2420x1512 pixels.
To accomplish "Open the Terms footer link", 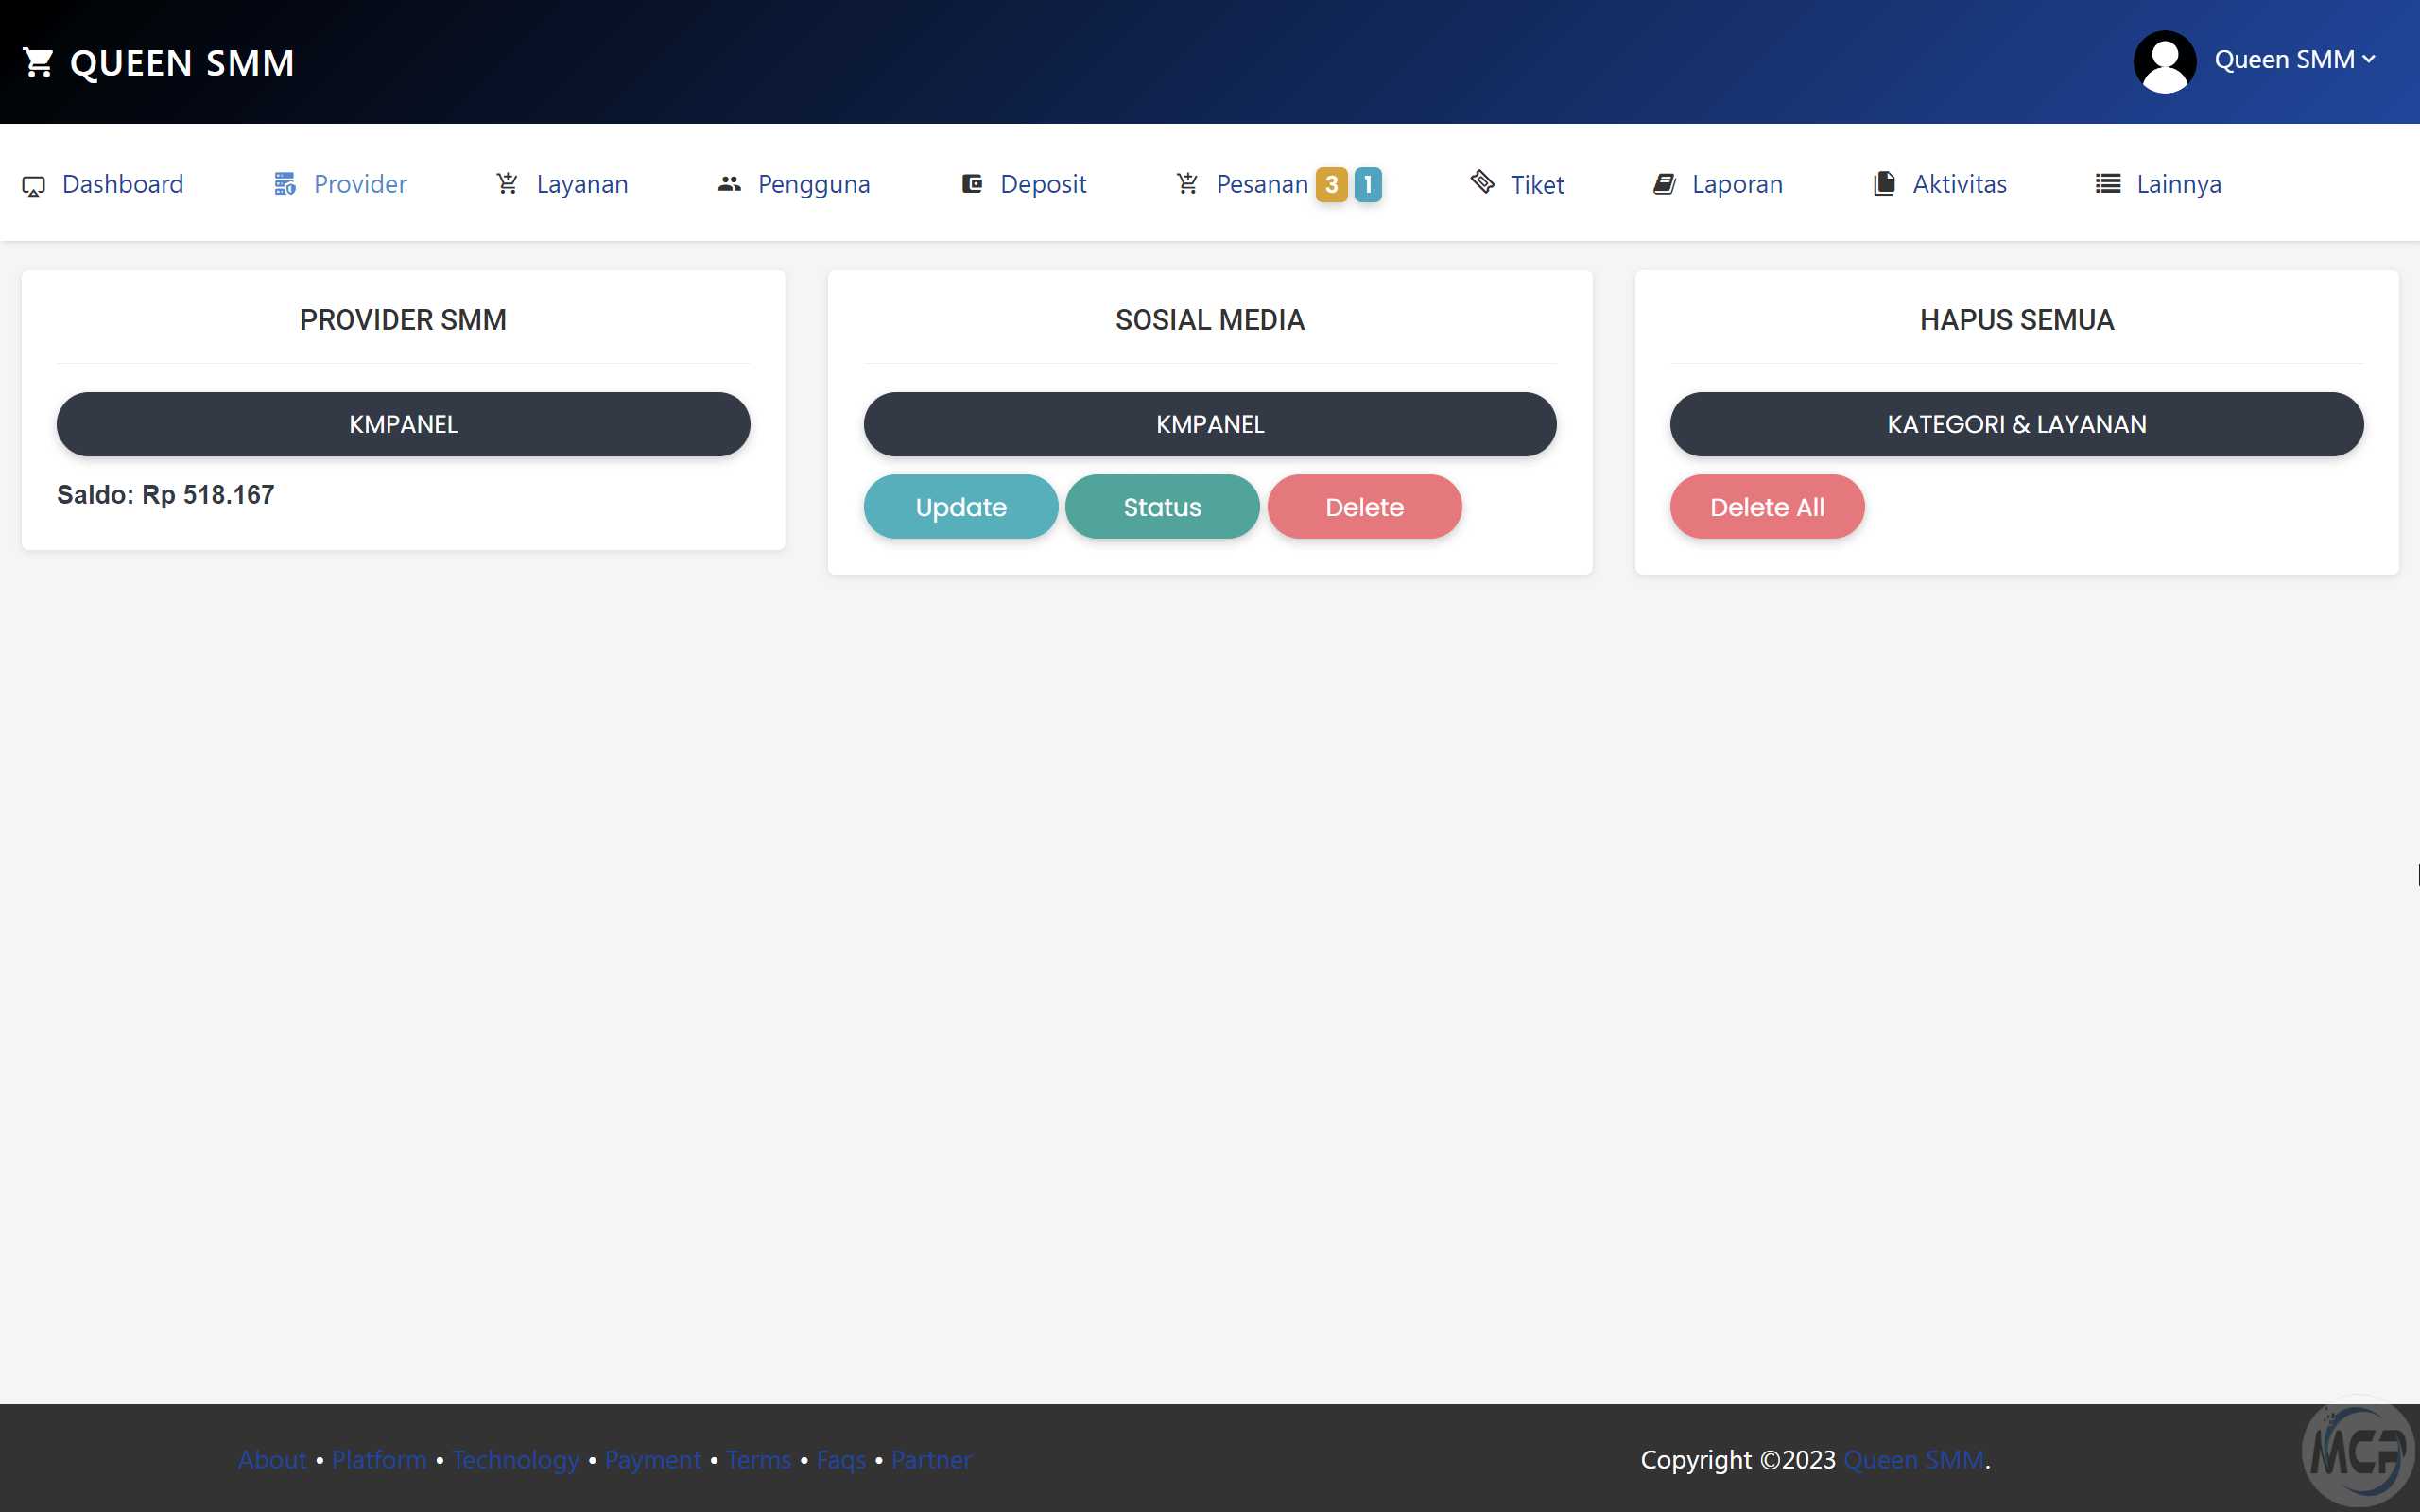I will [x=758, y=1460].
